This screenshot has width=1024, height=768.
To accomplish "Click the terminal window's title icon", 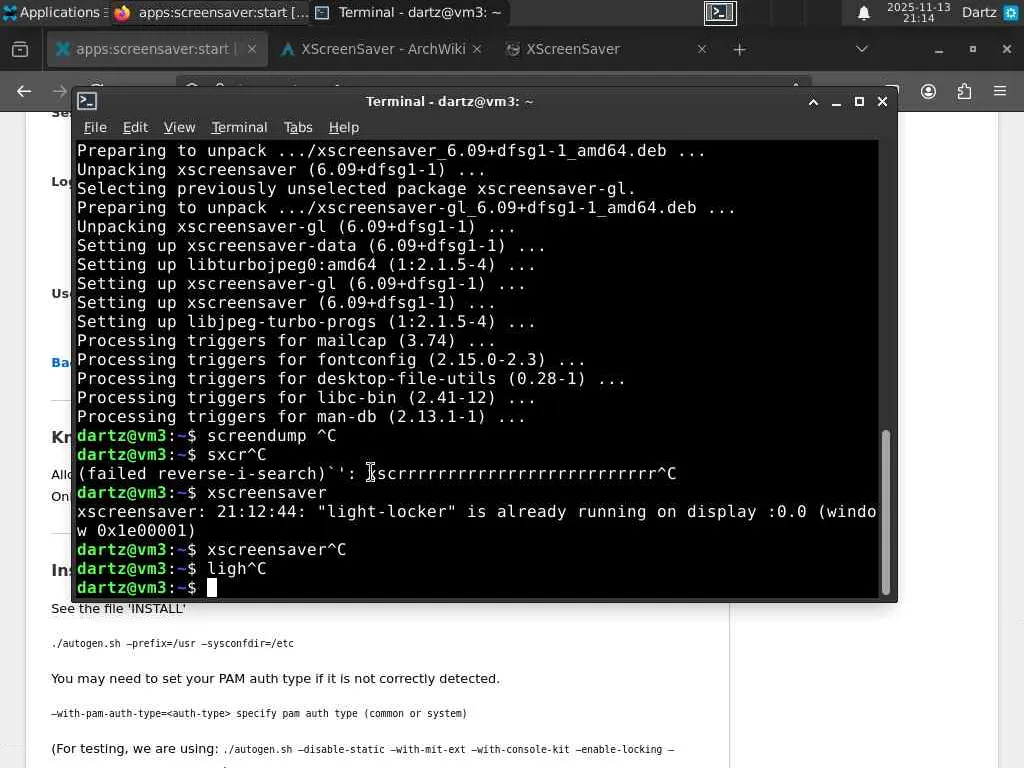I will coord(87,101).
